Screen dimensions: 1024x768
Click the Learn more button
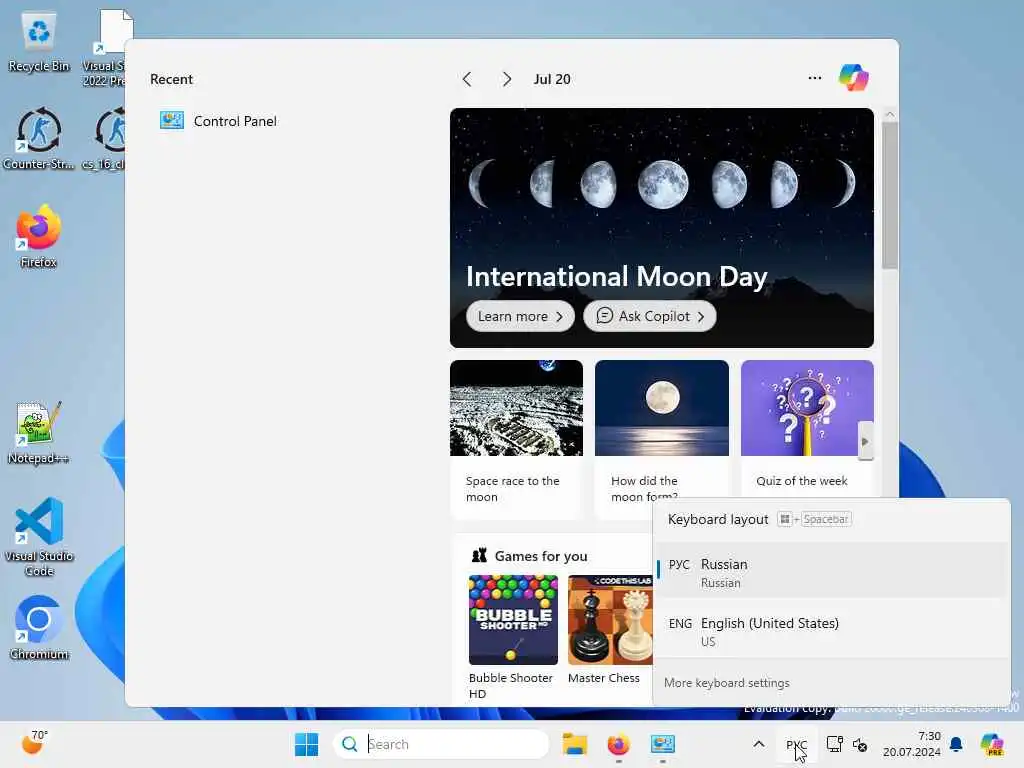click(x=520, y=316)
